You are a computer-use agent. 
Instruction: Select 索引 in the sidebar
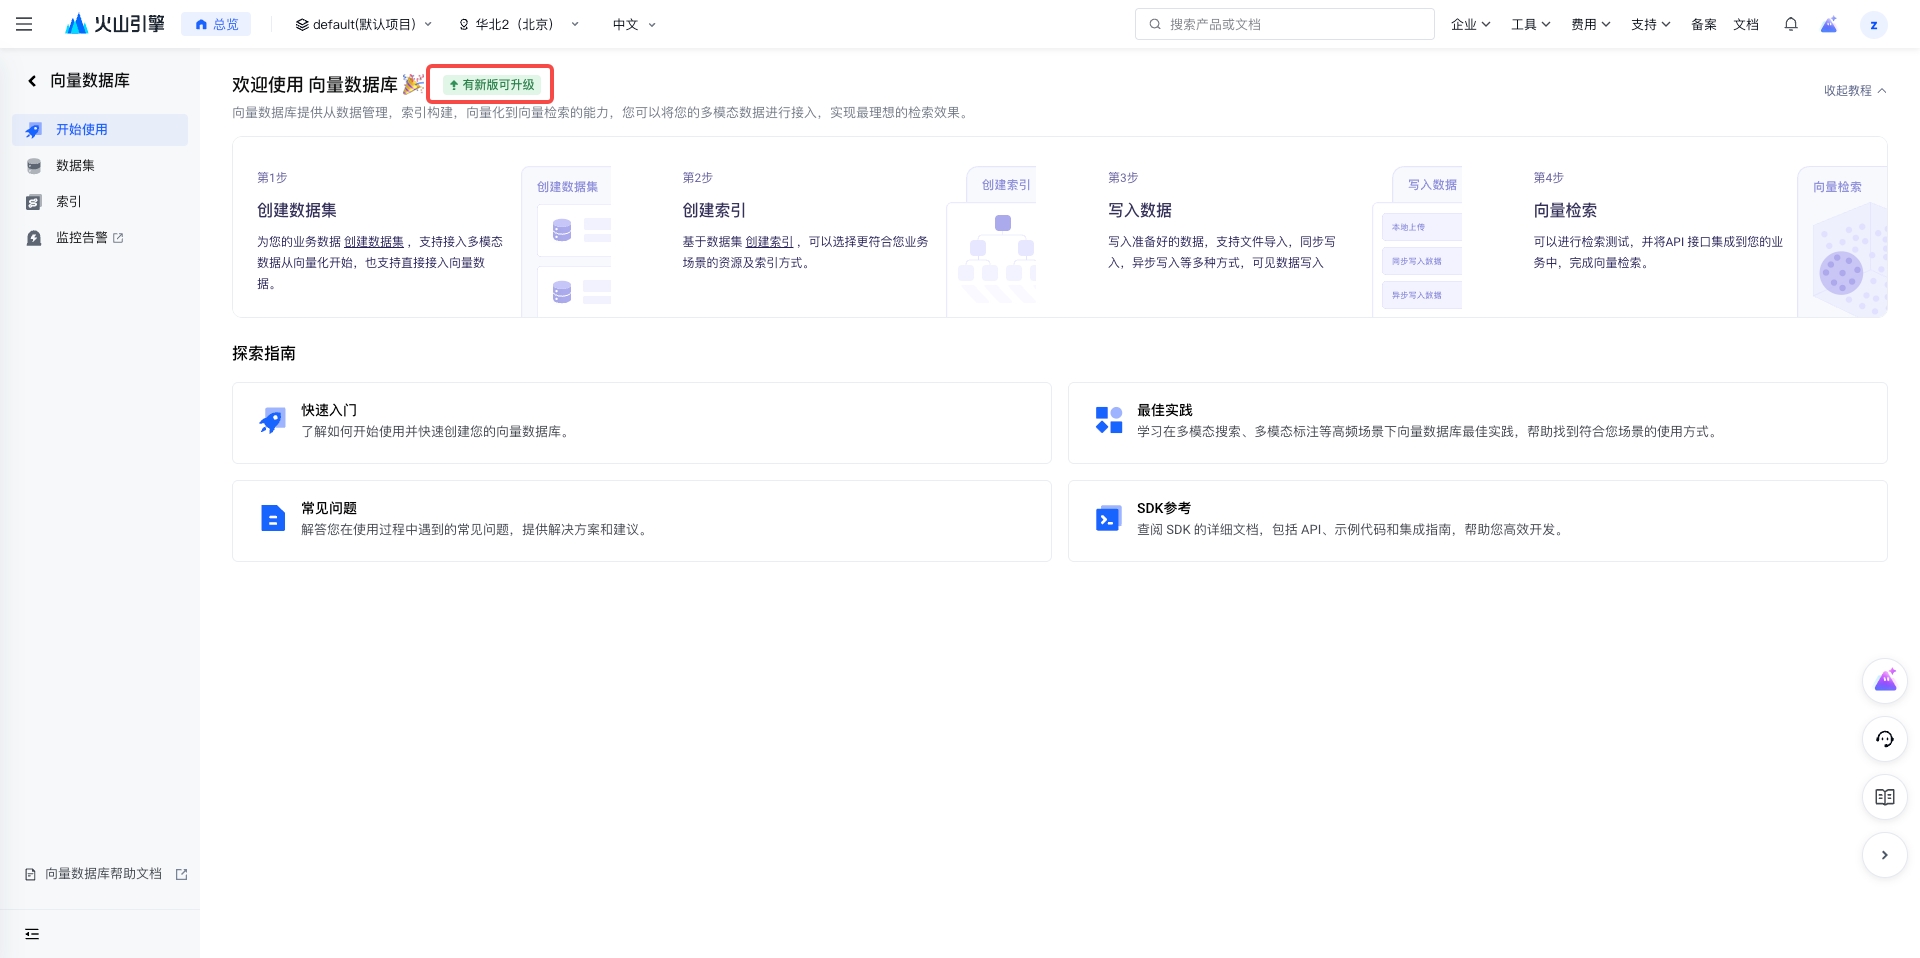pos(69,202)
